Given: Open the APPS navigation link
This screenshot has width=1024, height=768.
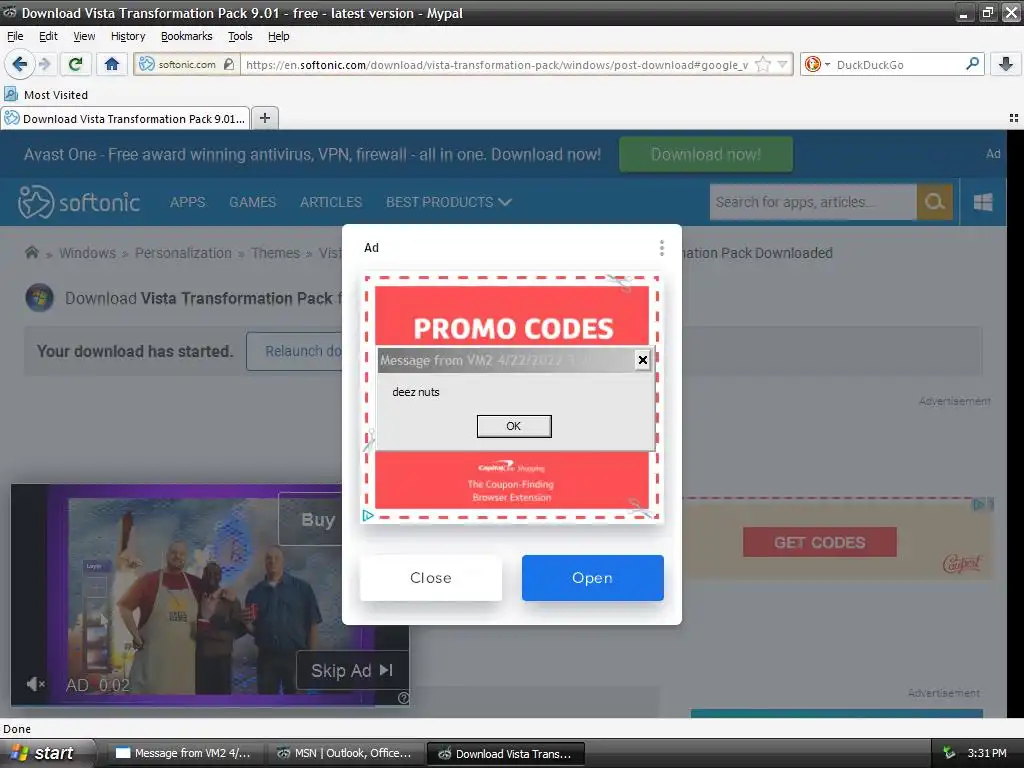Looking at the screenshot, I should (x=187, y=202).
